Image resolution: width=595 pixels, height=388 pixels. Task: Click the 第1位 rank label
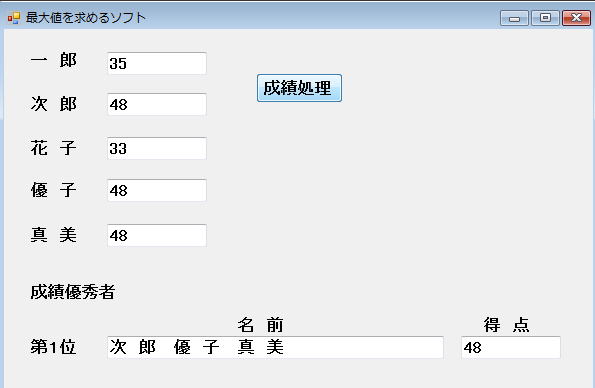pos(53,347)
